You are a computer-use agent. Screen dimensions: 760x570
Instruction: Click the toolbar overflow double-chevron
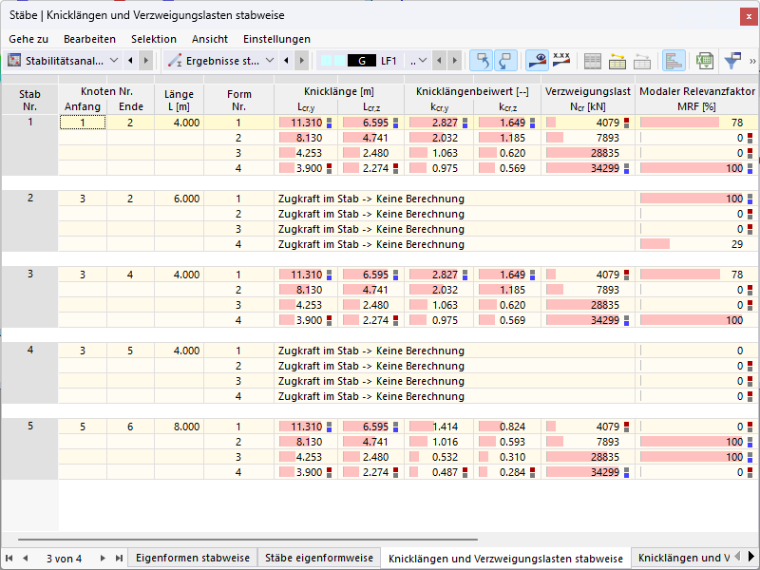coord(752,61)
